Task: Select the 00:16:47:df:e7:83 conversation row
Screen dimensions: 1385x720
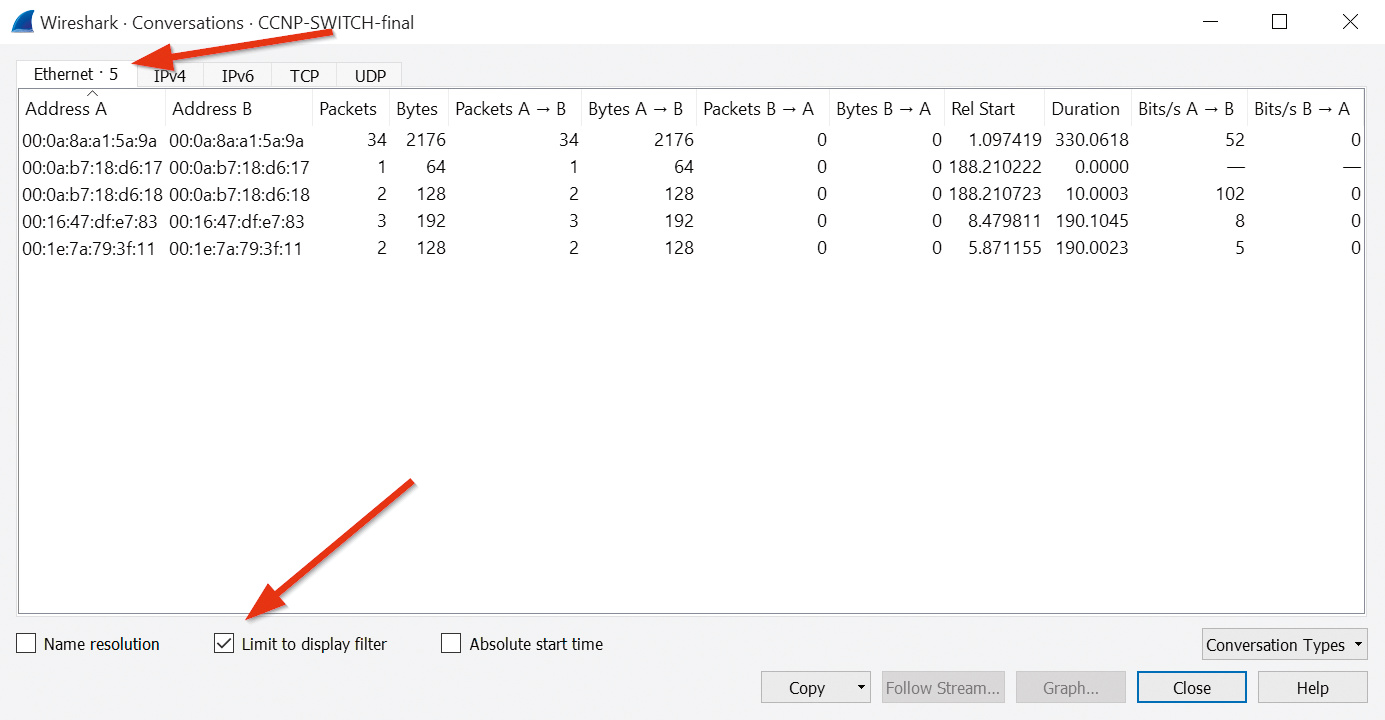Action: pos(90,221)
